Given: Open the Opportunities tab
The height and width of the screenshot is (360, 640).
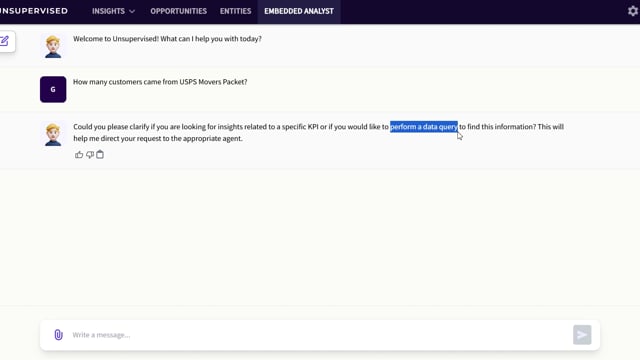Looking at the screenshot, I should 178,11.
